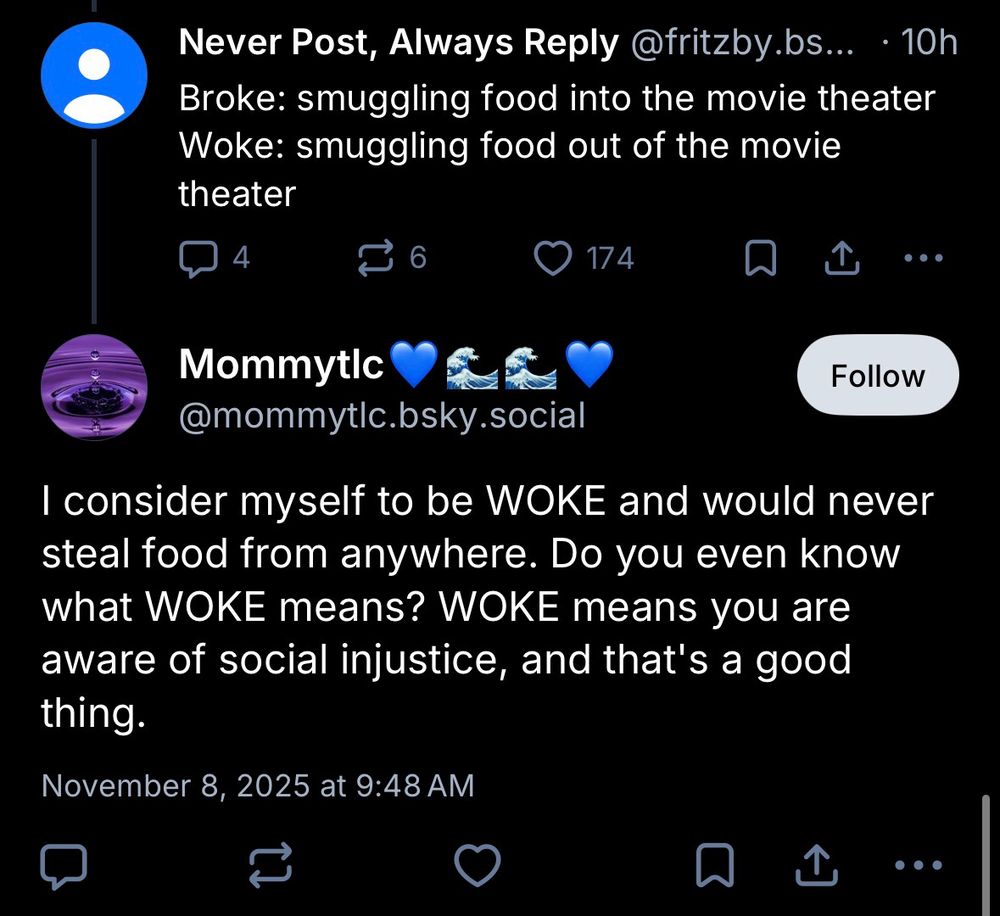Reply to the Never Post, Always Reply post
The height and width of the screenshot is (916, 1000).
coord(199,257)
